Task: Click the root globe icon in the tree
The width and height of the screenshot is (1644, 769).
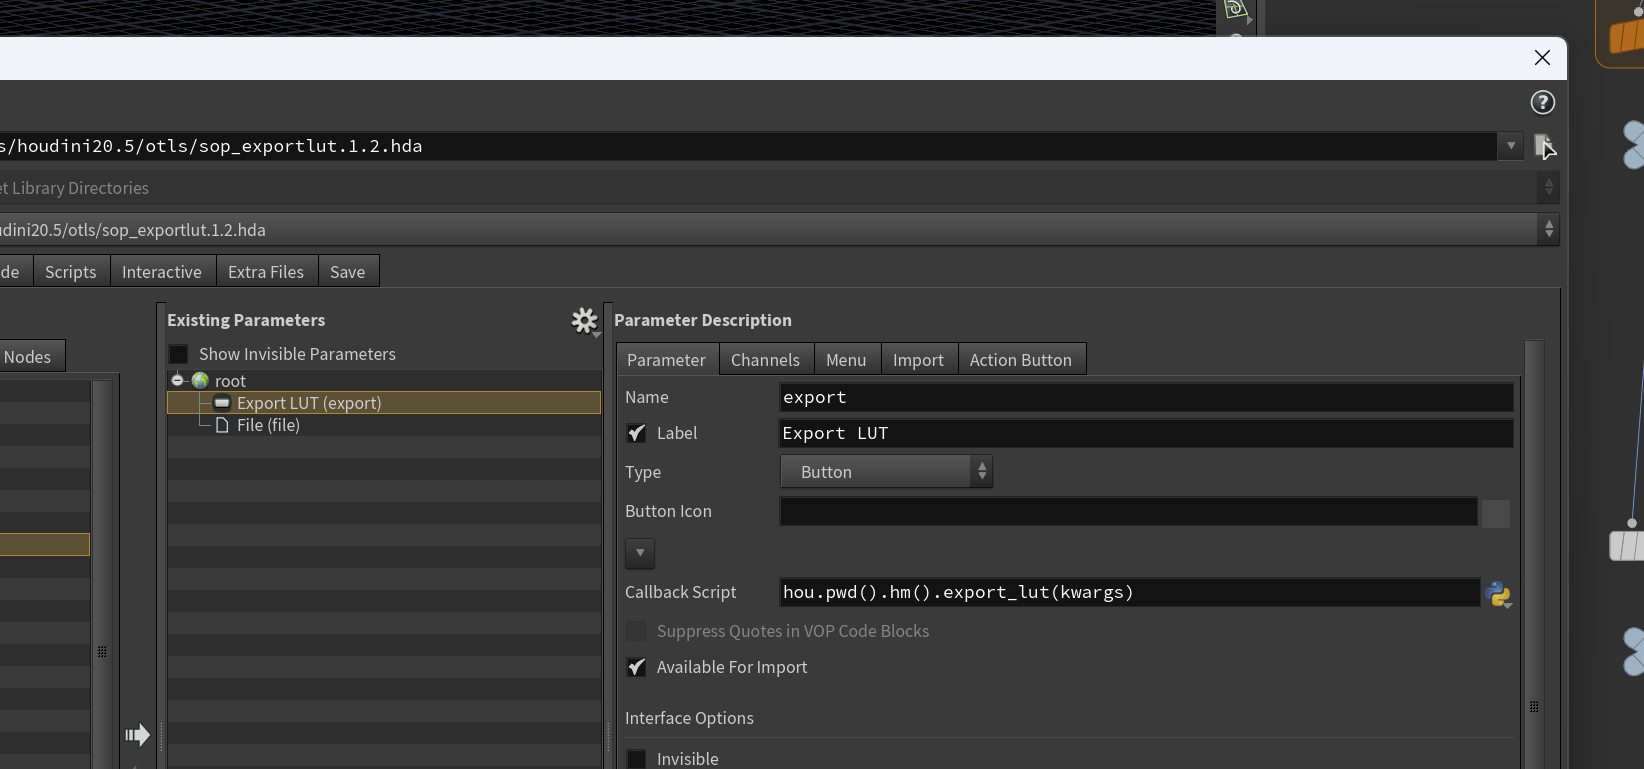Action: tap(200, 381)
